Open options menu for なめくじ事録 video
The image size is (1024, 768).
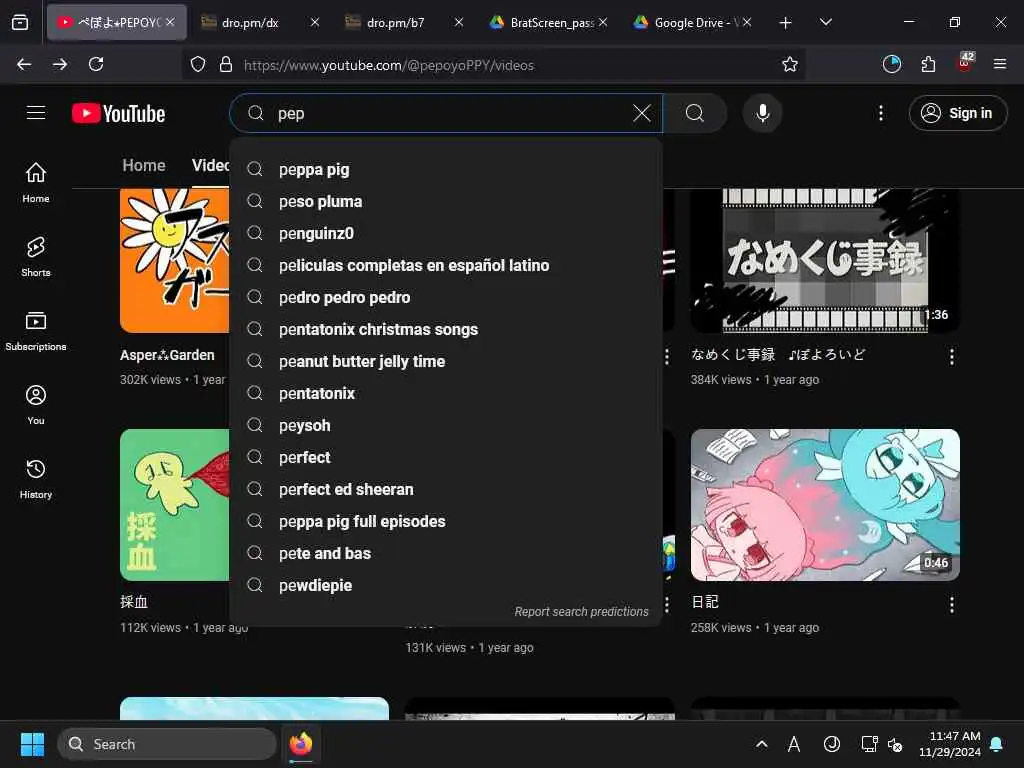(952, 357)
